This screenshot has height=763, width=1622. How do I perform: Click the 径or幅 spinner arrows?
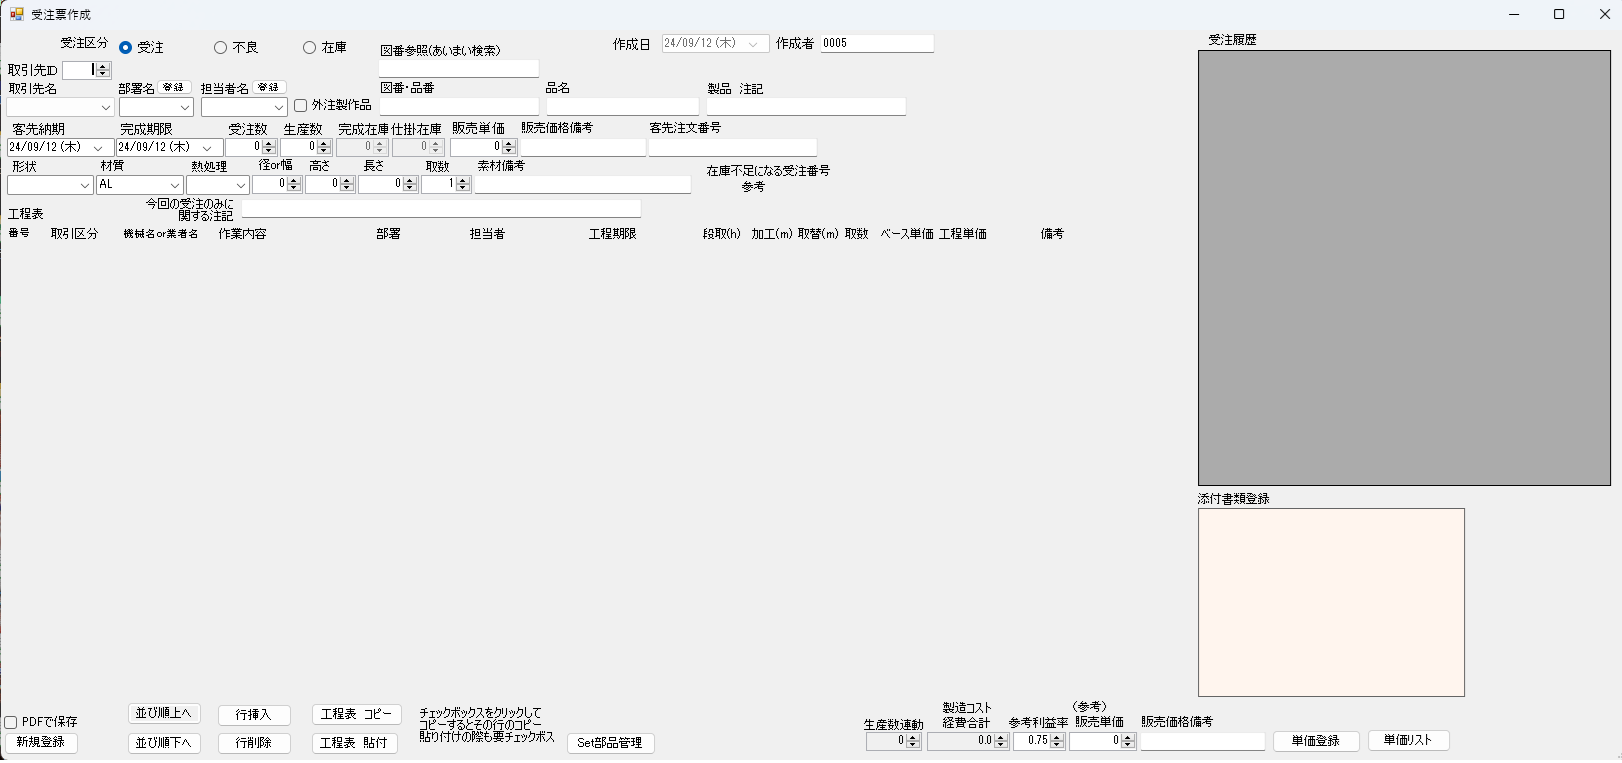coord(294,184)
